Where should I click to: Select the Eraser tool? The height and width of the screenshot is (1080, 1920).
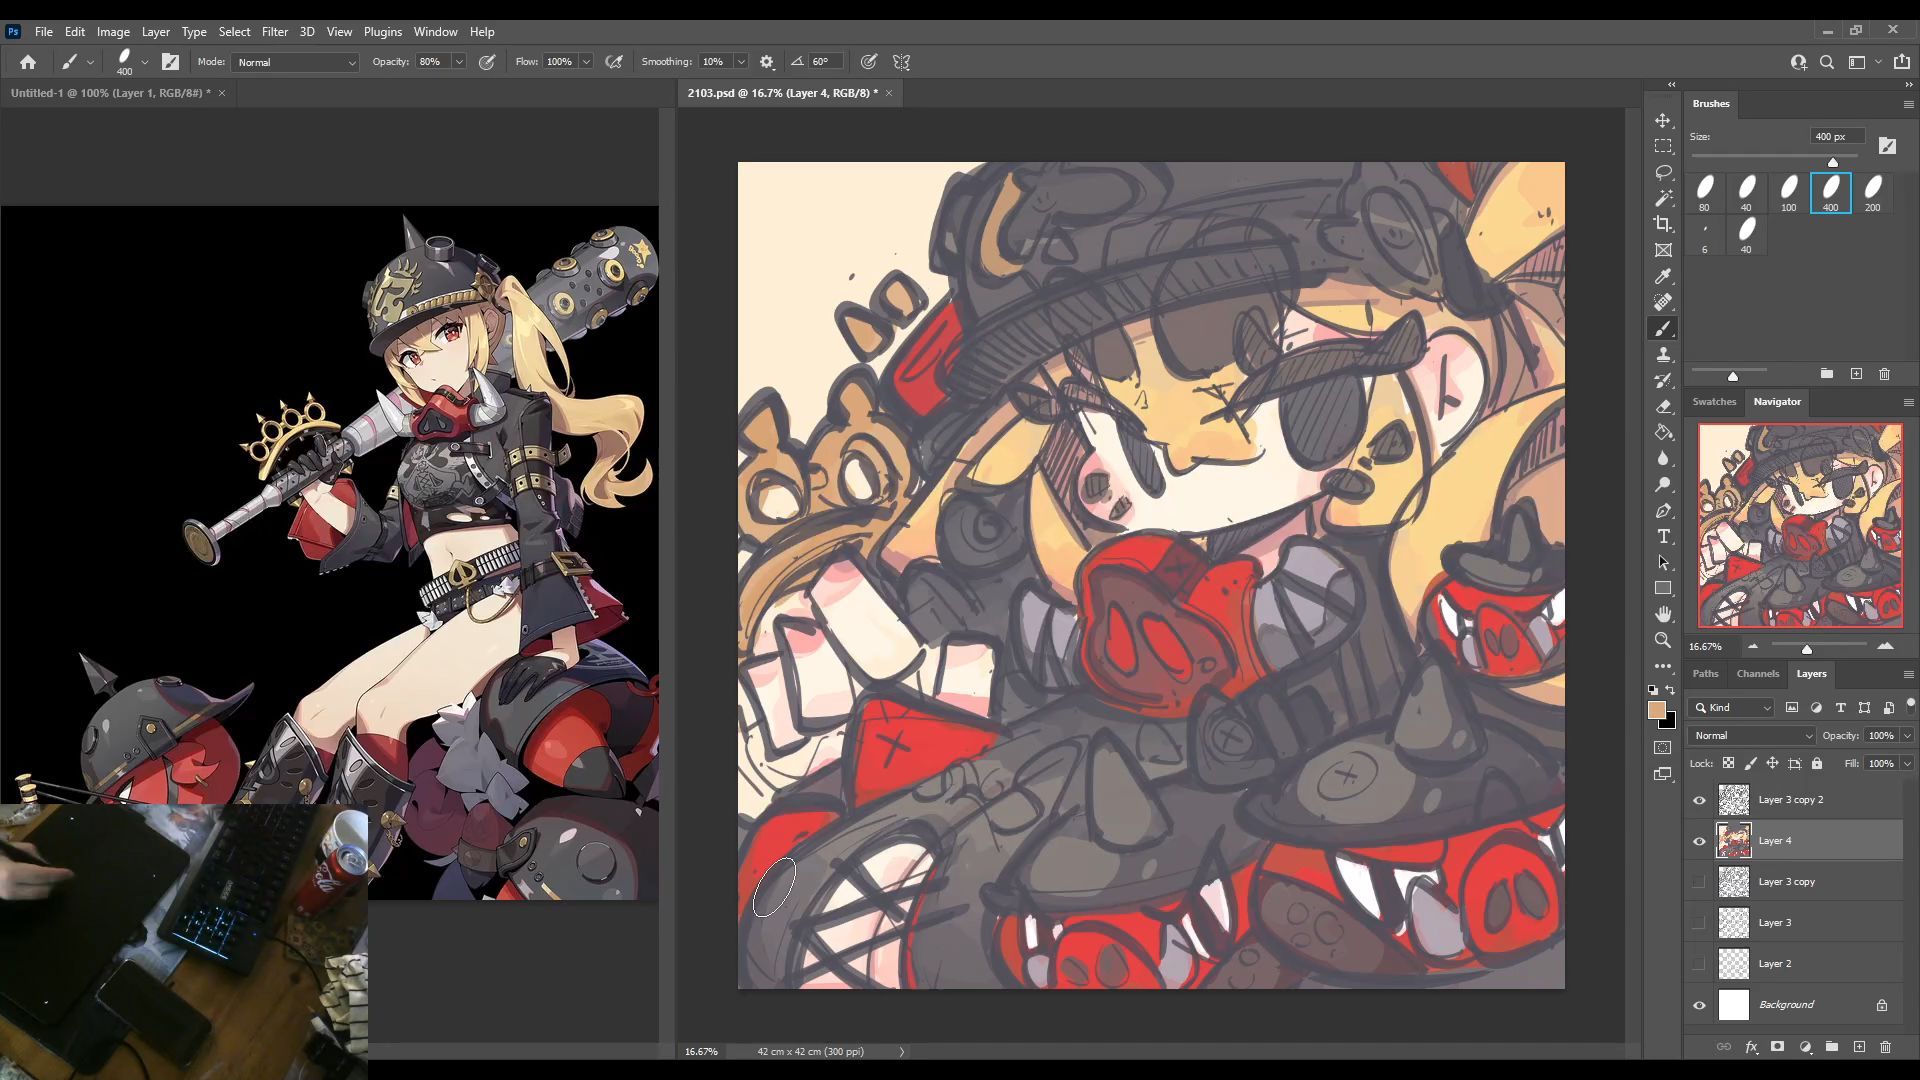point(1663,406)
